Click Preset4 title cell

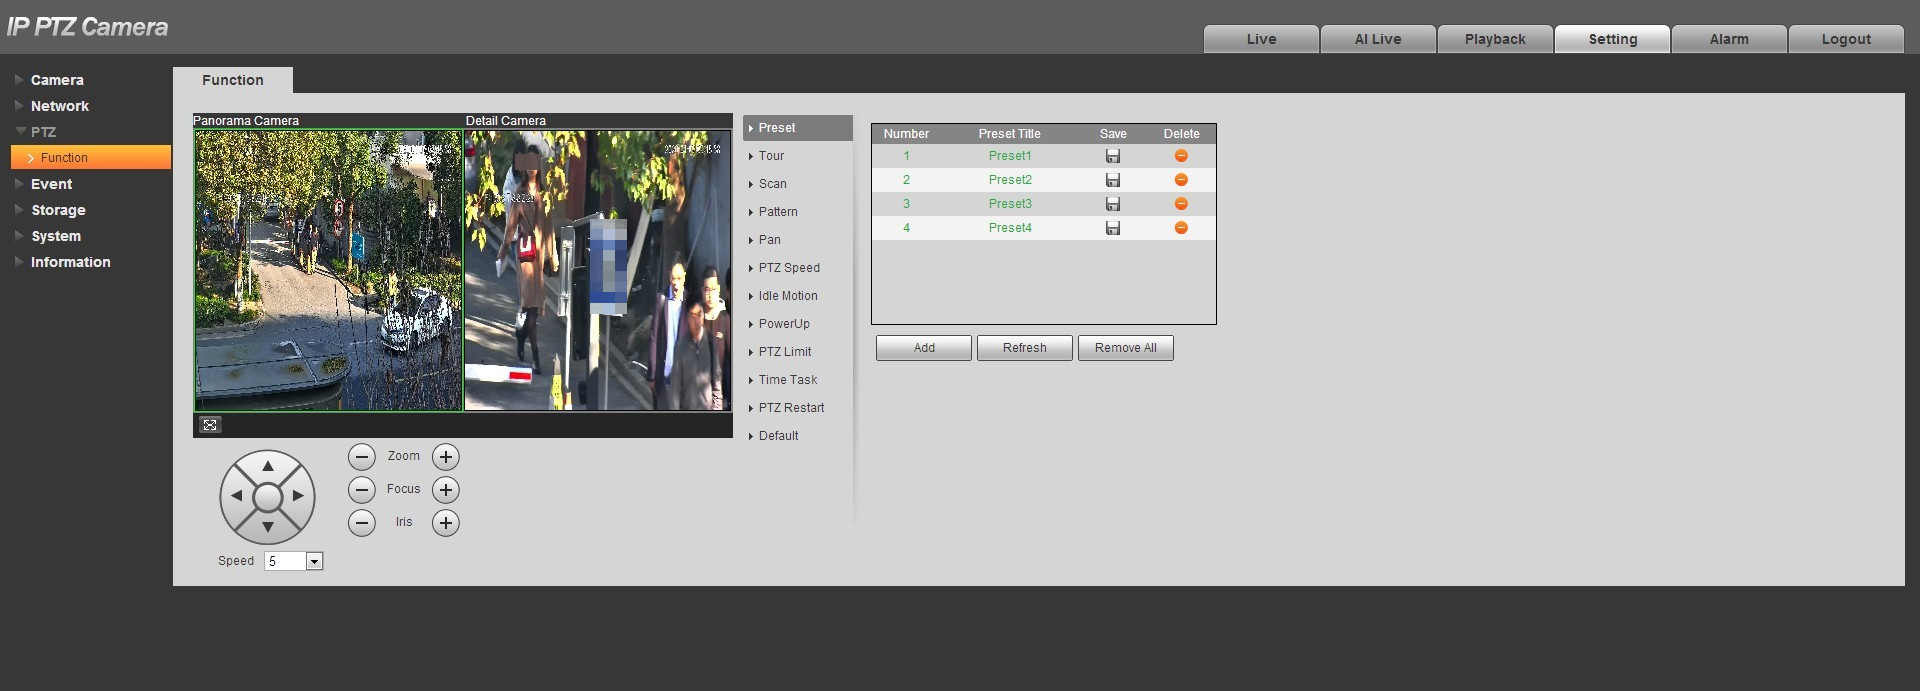point(1010,228)
